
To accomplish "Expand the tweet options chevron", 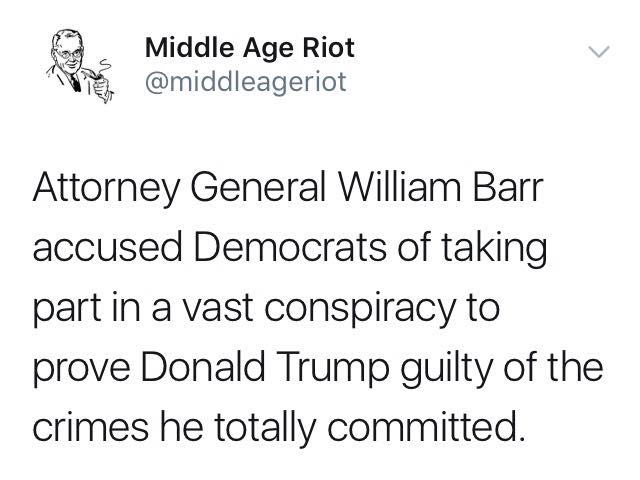I will coord(599,52).
